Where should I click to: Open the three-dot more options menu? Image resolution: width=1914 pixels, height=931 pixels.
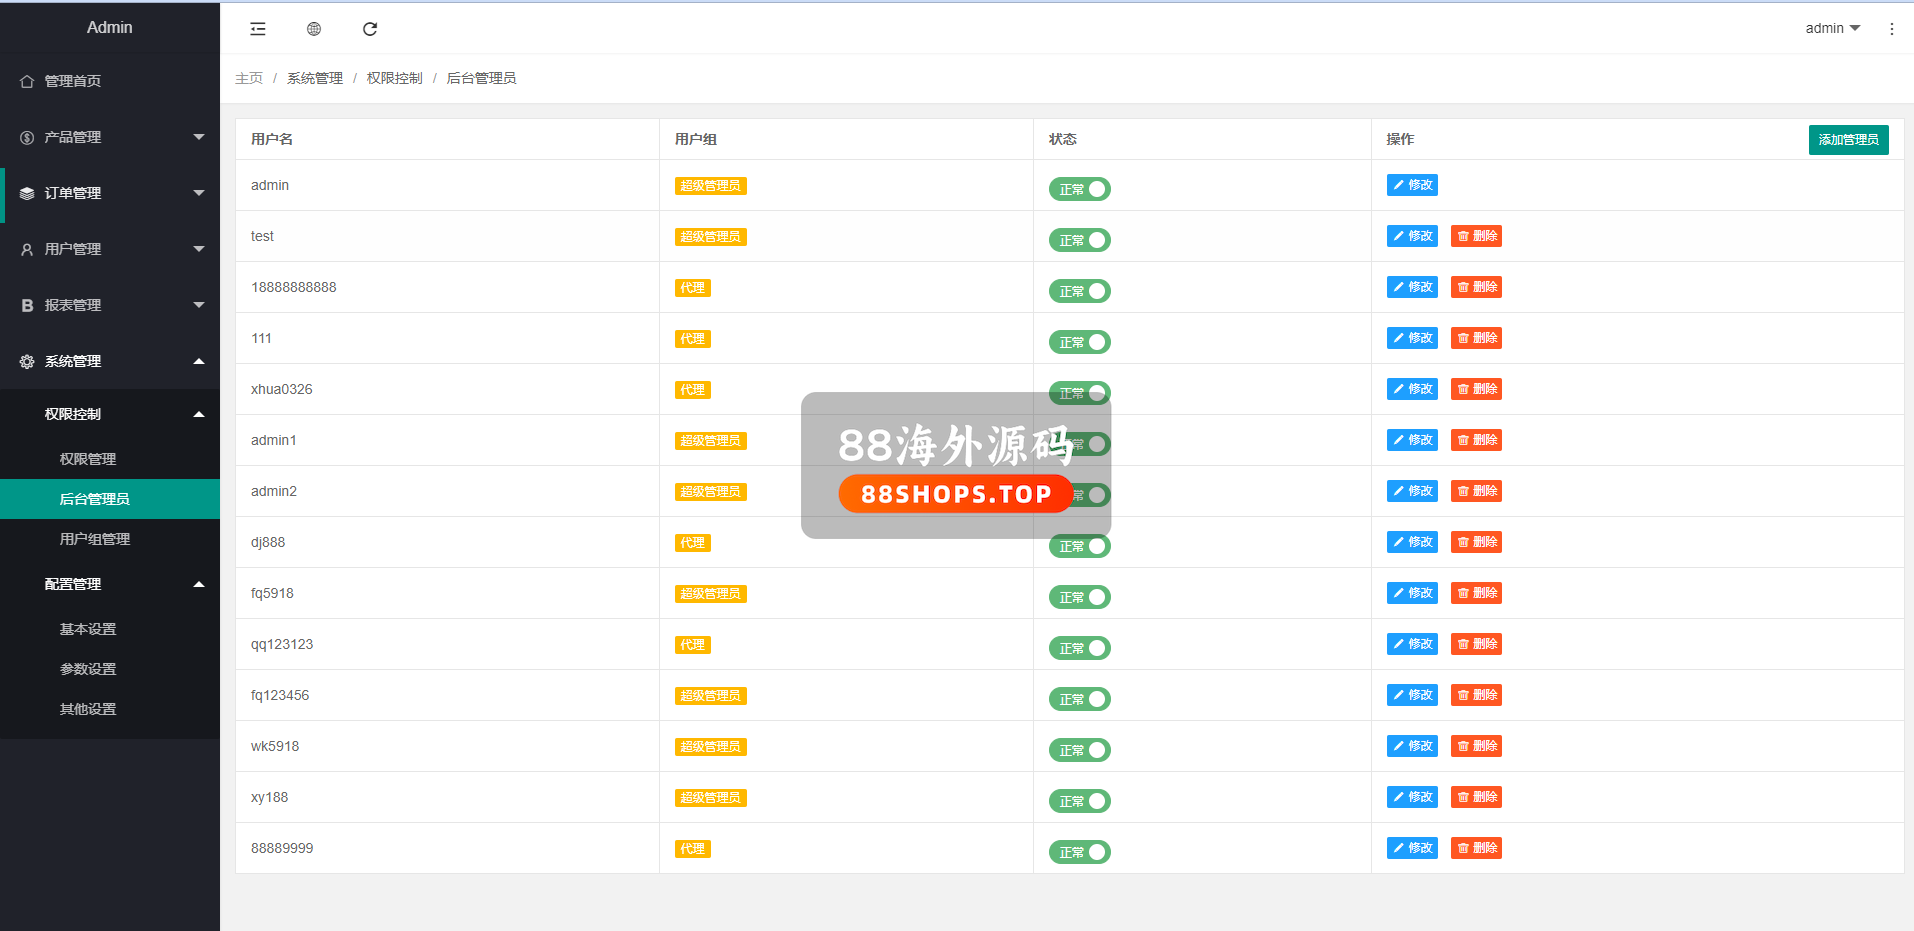(1891, 29)
